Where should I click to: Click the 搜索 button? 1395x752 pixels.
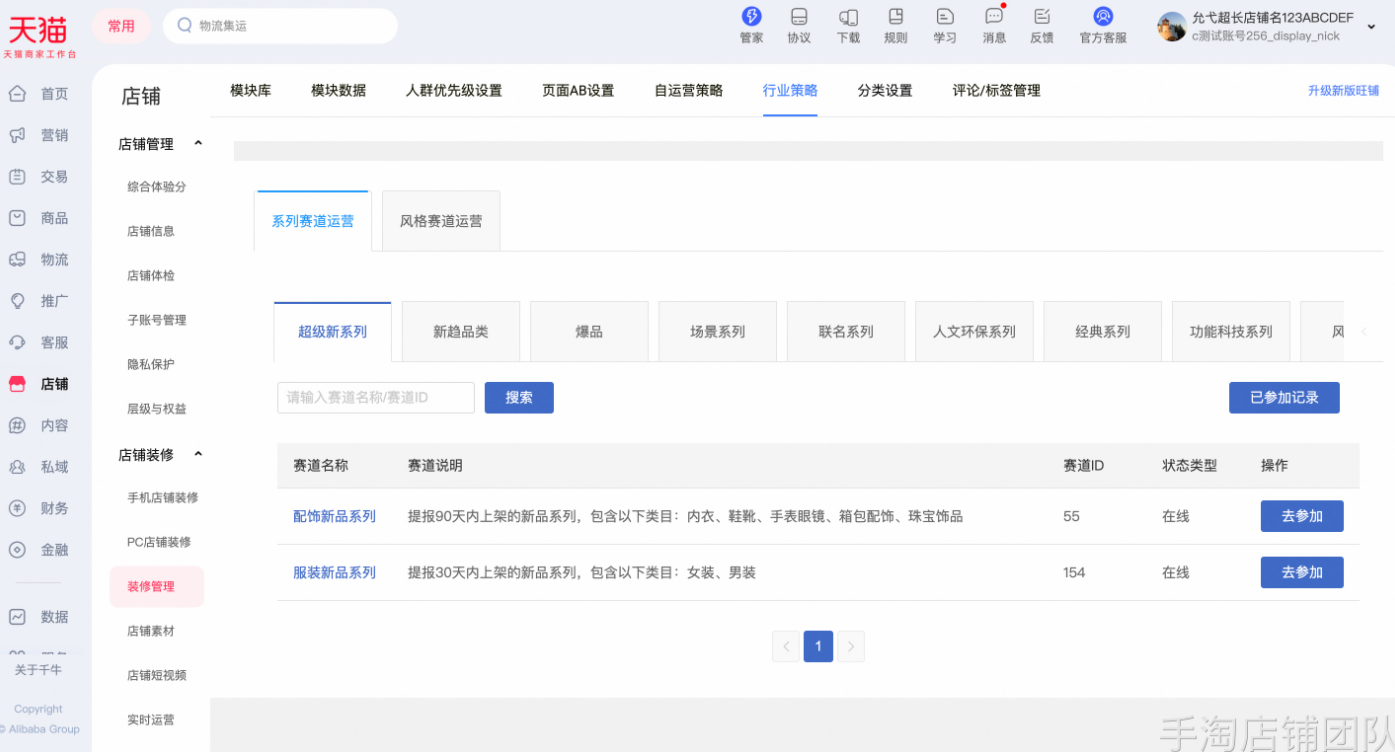click(x=519, y=397)
